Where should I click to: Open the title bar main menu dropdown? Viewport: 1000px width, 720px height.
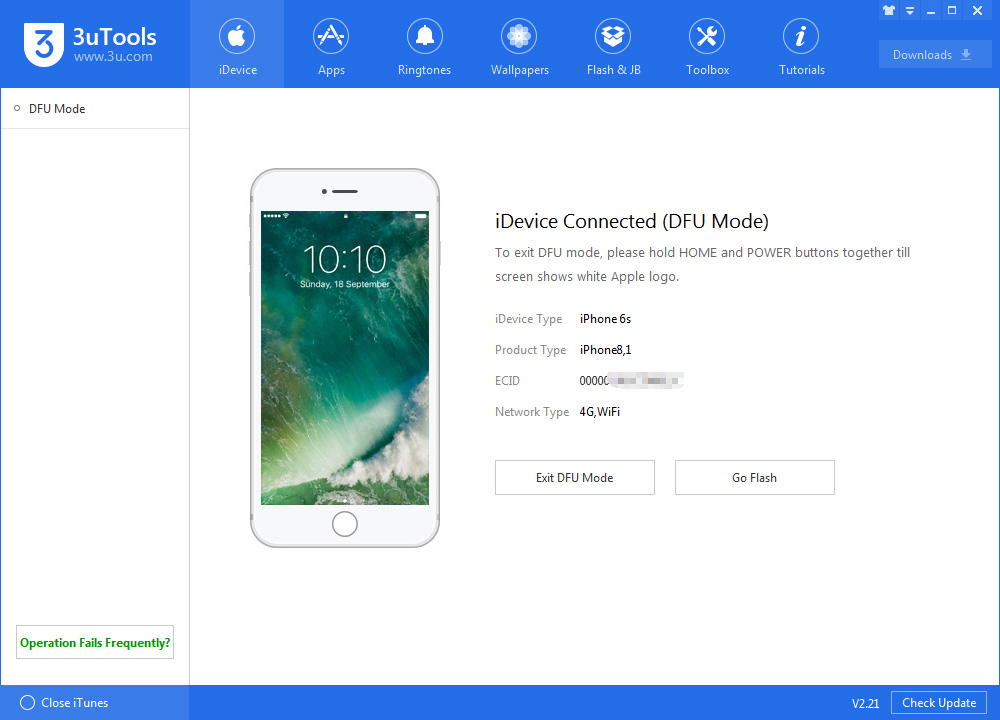point(910,10)
